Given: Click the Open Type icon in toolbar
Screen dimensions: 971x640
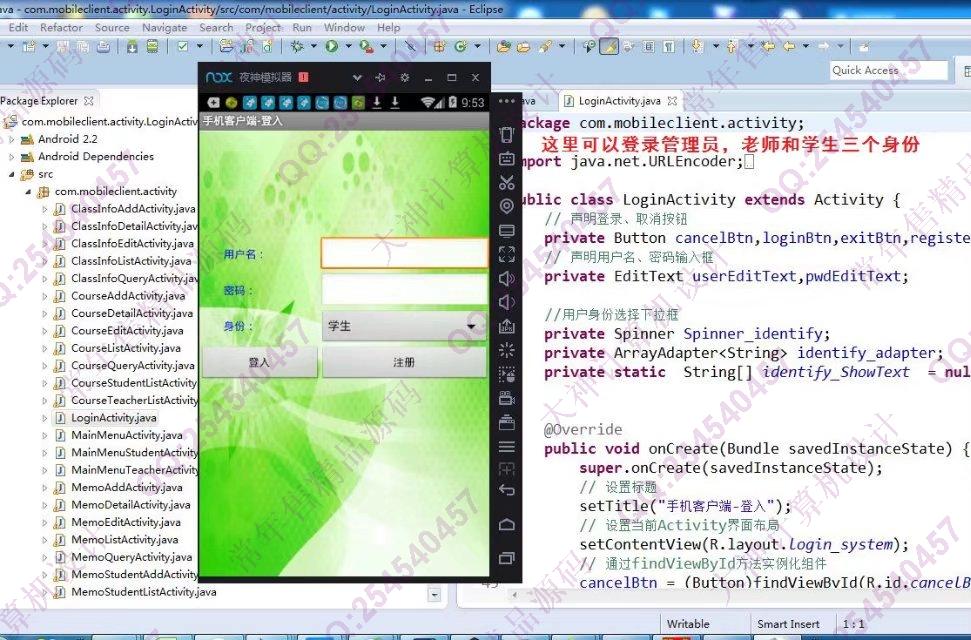Looking at the screenshot, I should (503, 46).
